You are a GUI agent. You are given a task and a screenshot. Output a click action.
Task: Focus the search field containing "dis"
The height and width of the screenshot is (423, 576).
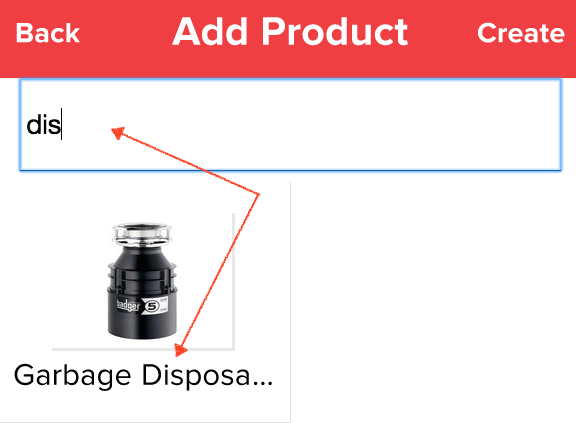290,125
